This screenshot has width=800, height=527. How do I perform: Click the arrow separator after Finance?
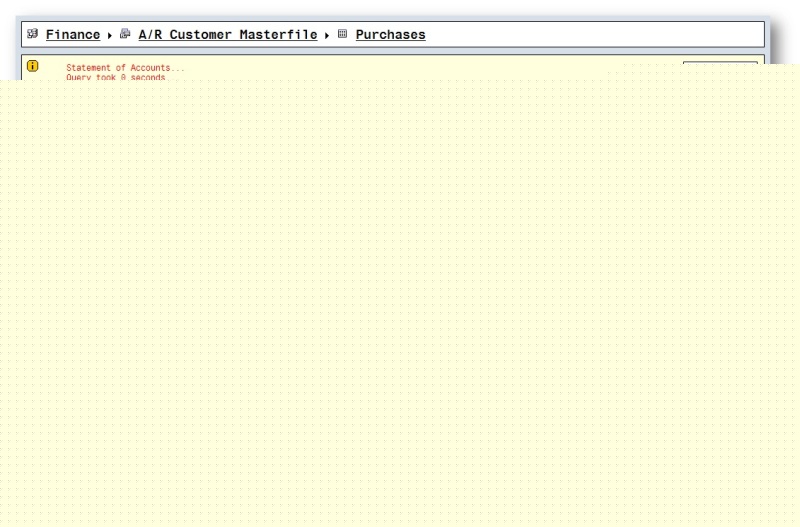tap(109, 35)
